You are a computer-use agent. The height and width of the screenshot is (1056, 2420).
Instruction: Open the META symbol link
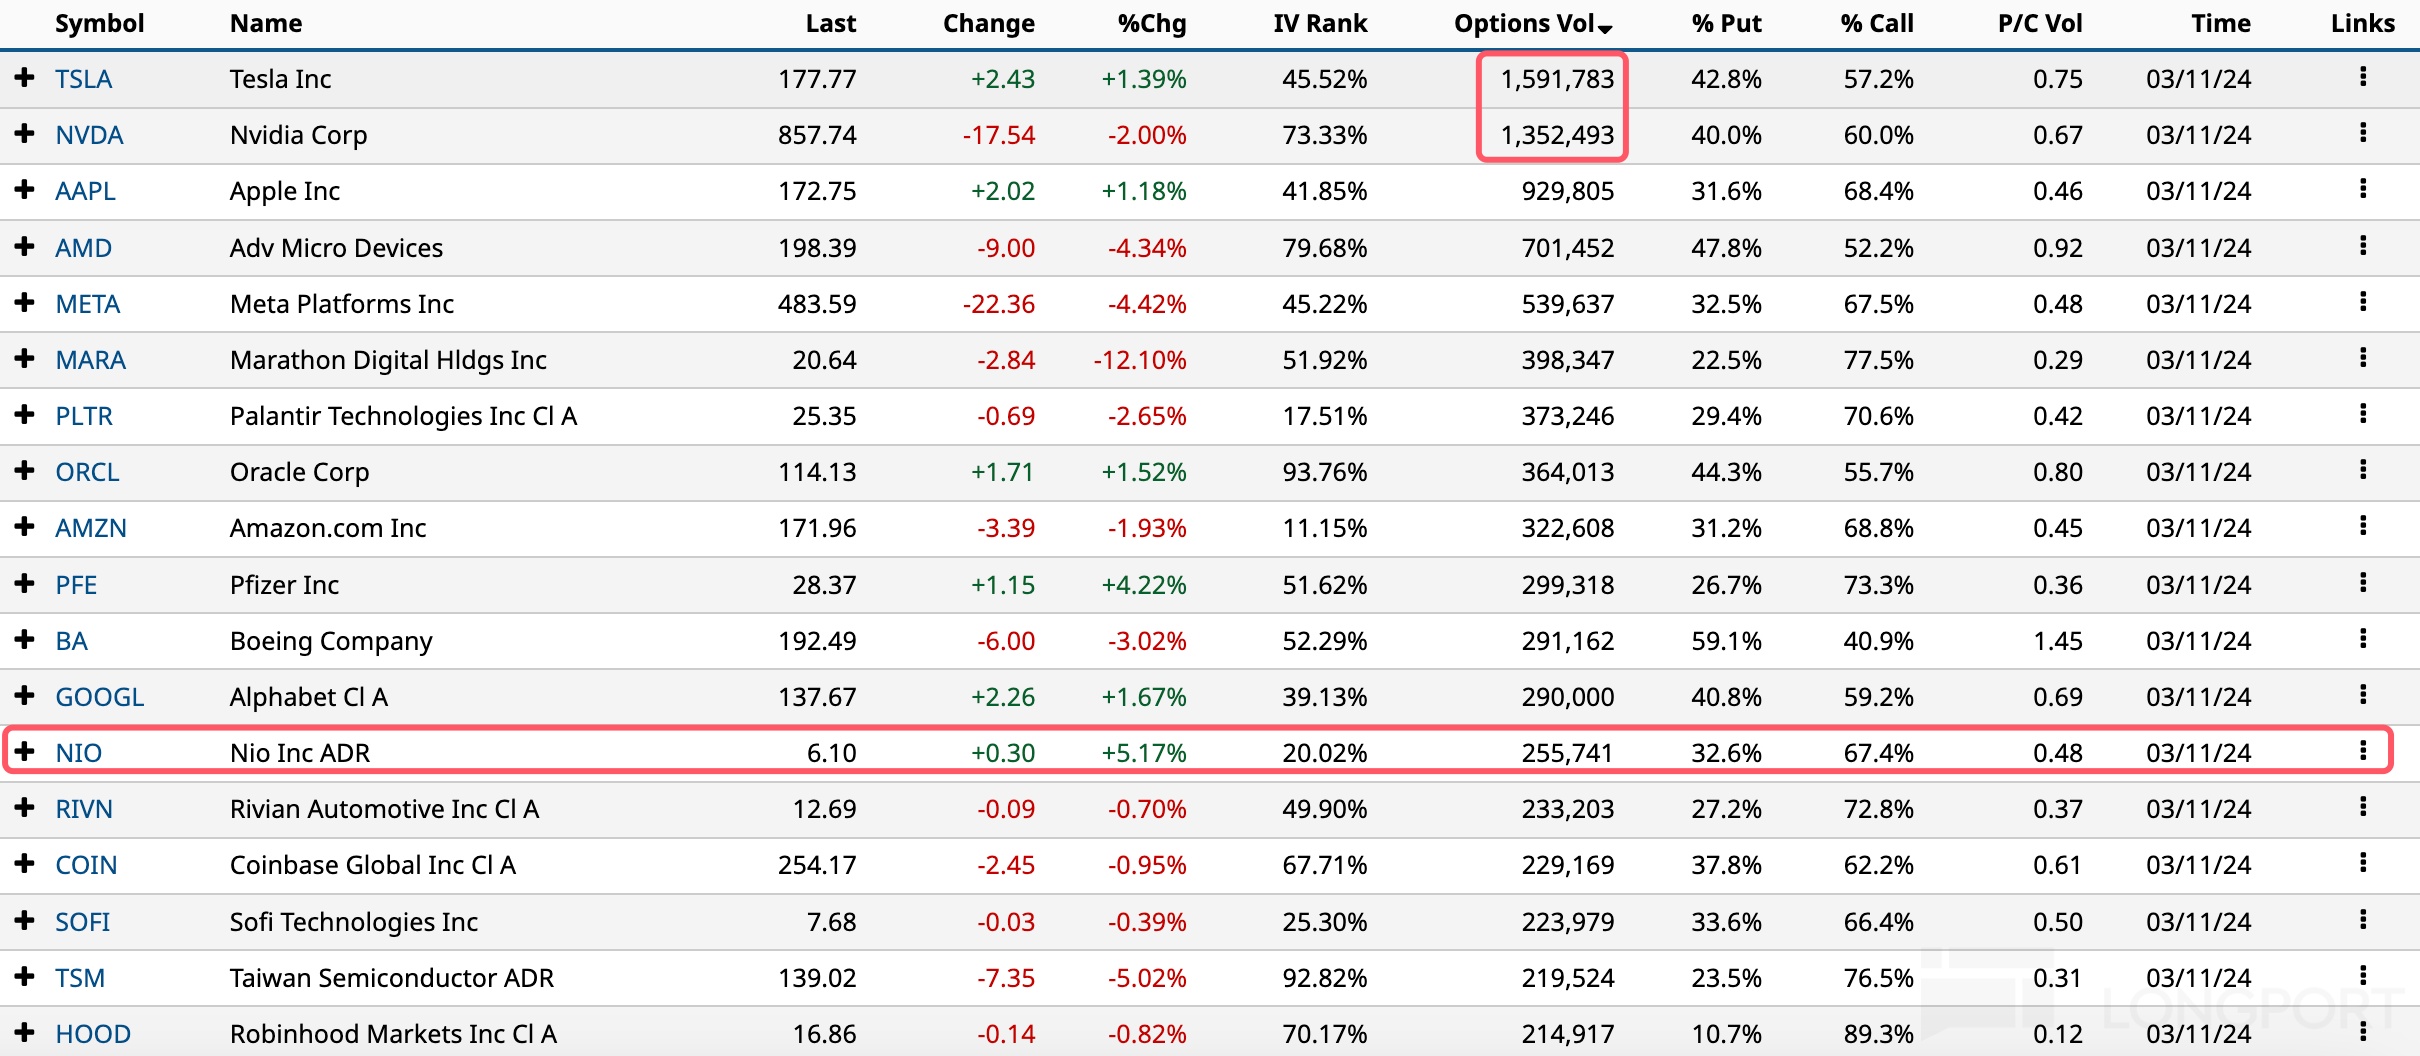[x=88, y=304]
